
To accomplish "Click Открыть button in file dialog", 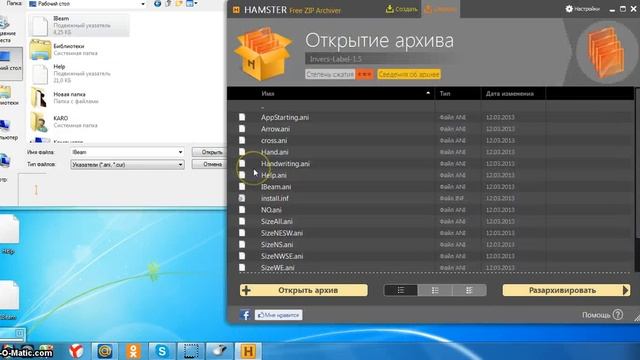I will (209, 152).
